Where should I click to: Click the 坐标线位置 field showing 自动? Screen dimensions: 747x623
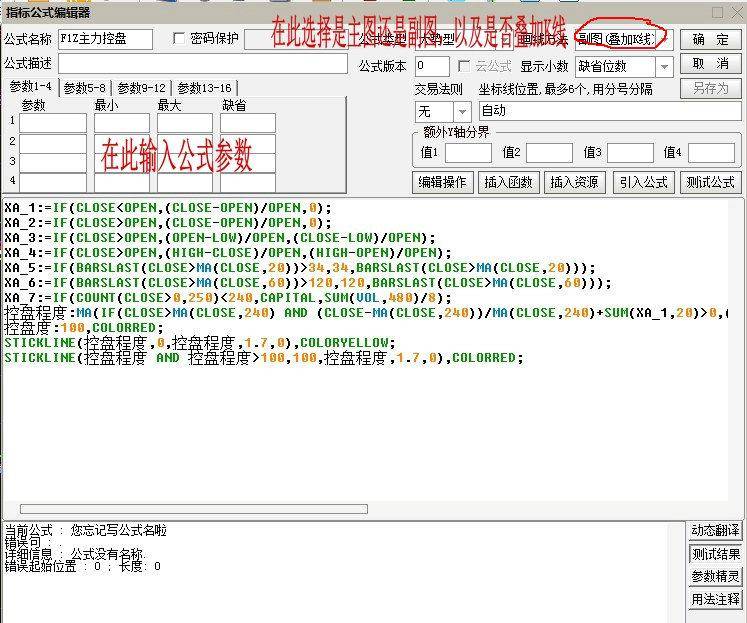[x=610, y=111]
